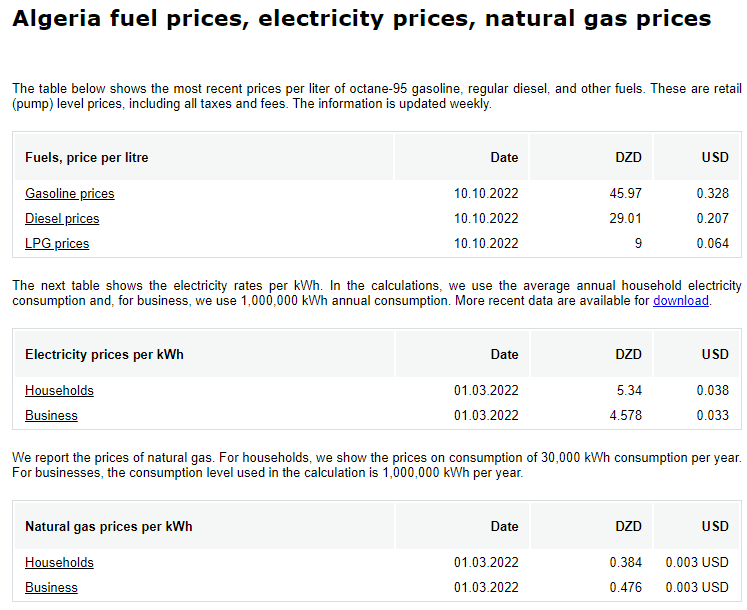Open Households link in natural gas table
The image size is (747, 610).
pyautogui.click(x=59, y=563)
